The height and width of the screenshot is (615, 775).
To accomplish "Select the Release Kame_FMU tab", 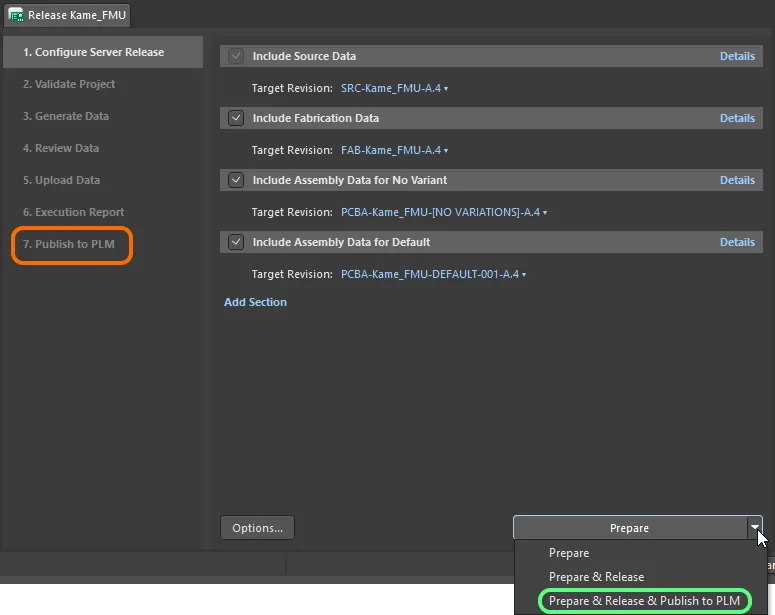I will [x=67, y=15].
